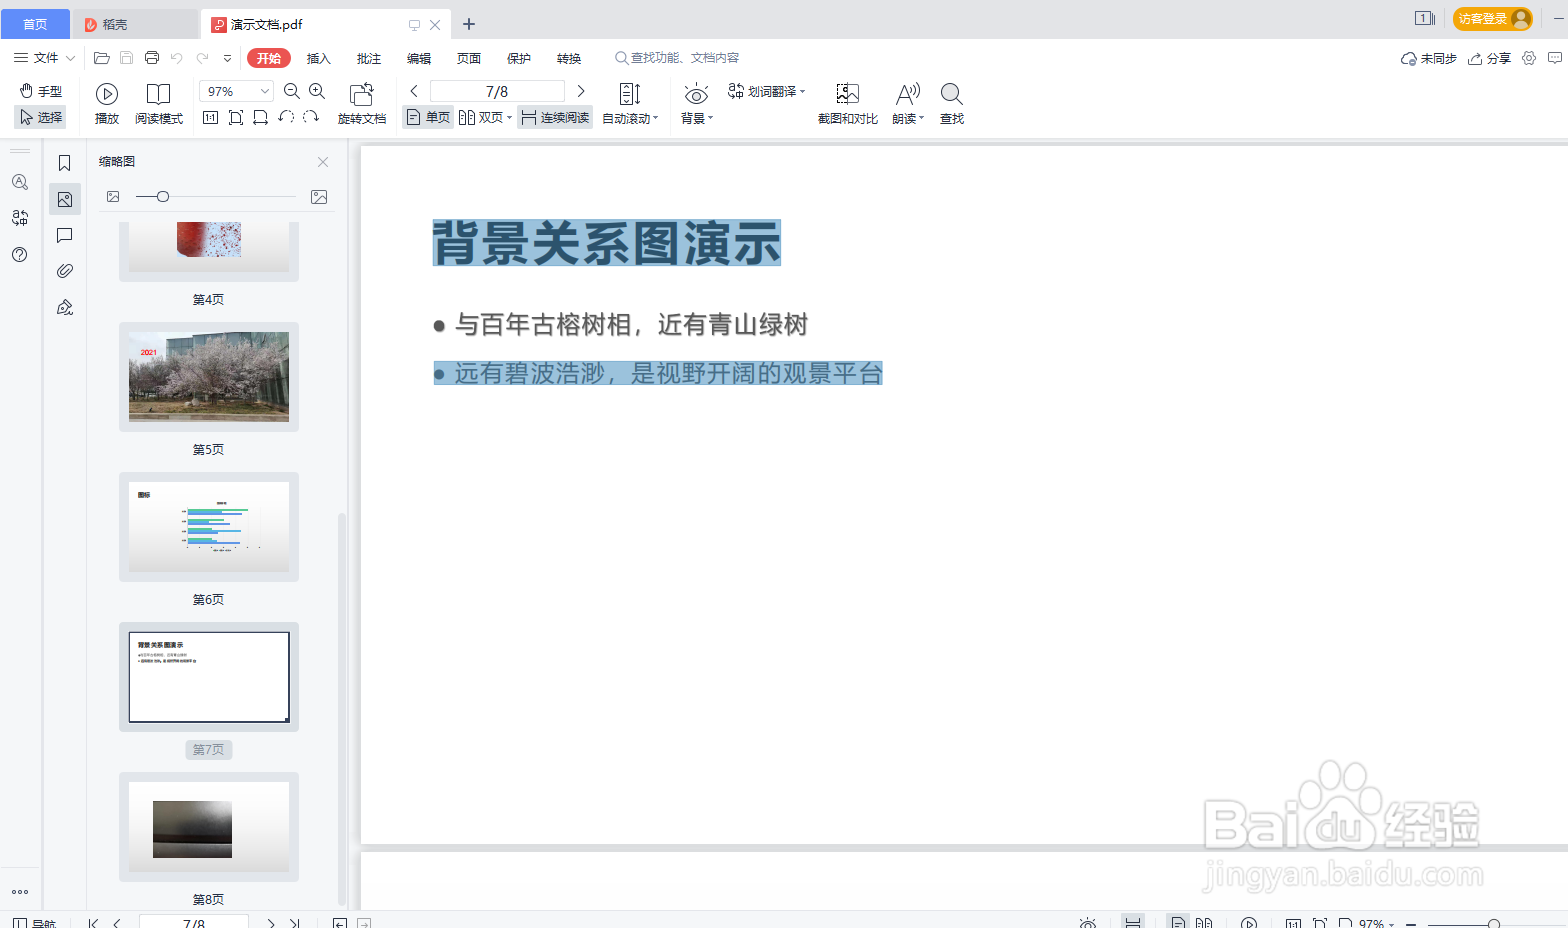The width and height of the screenshot is (1568, 928).
Task: Click the Find (查找) magnifier icon
Action: (x=952, y=94)
